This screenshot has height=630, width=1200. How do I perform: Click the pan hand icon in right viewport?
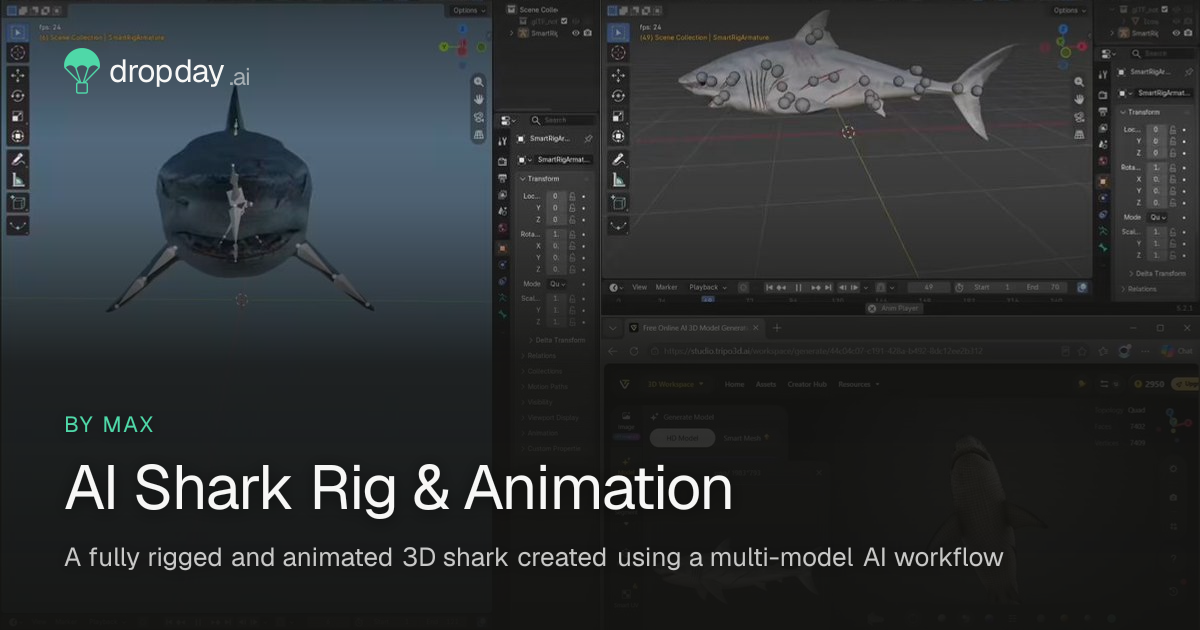(1080, 99)
